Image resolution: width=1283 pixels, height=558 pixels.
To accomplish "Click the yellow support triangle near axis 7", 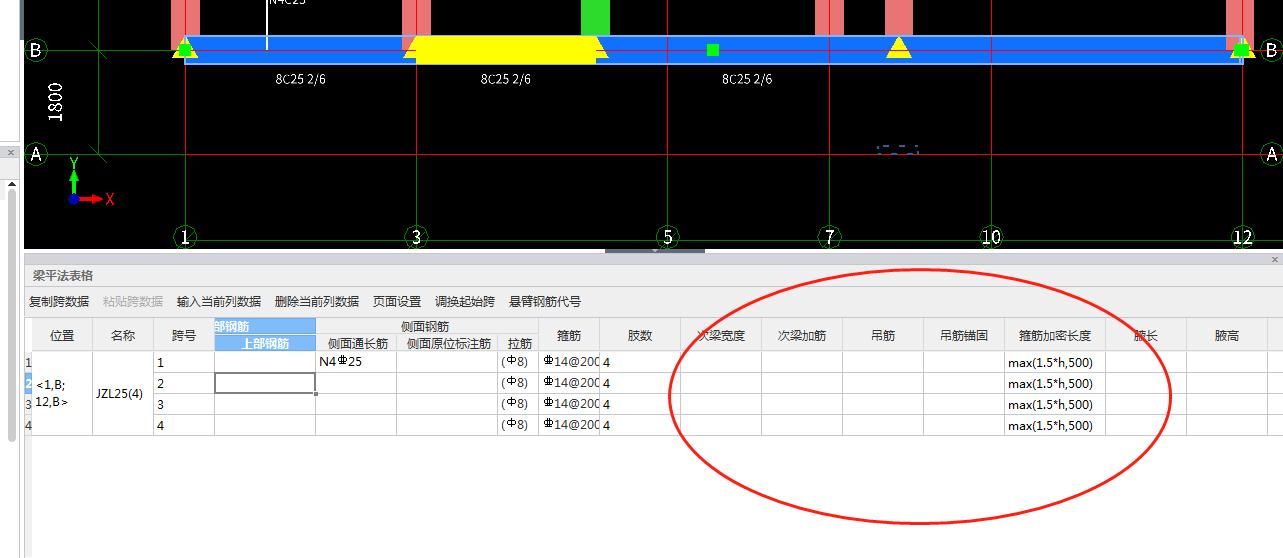I will 898,47.
